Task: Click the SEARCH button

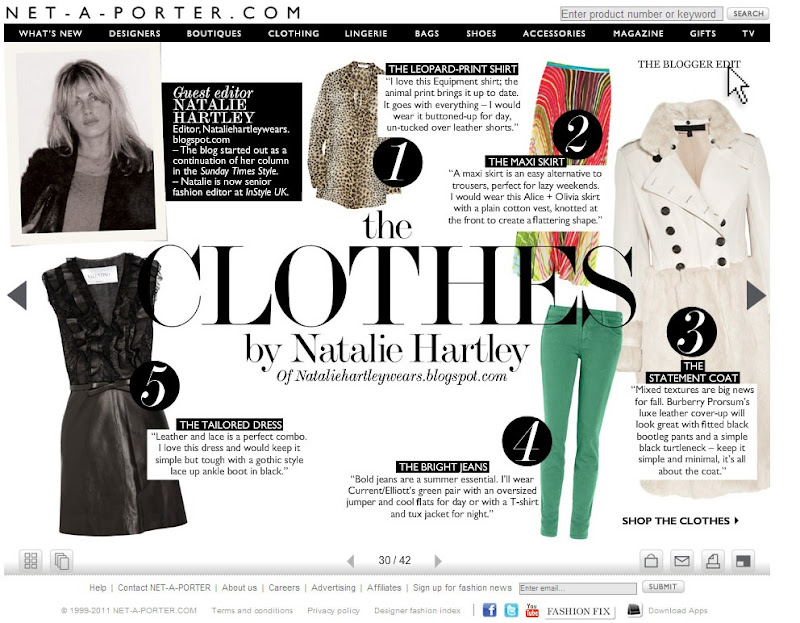Action: coord(748,14)
